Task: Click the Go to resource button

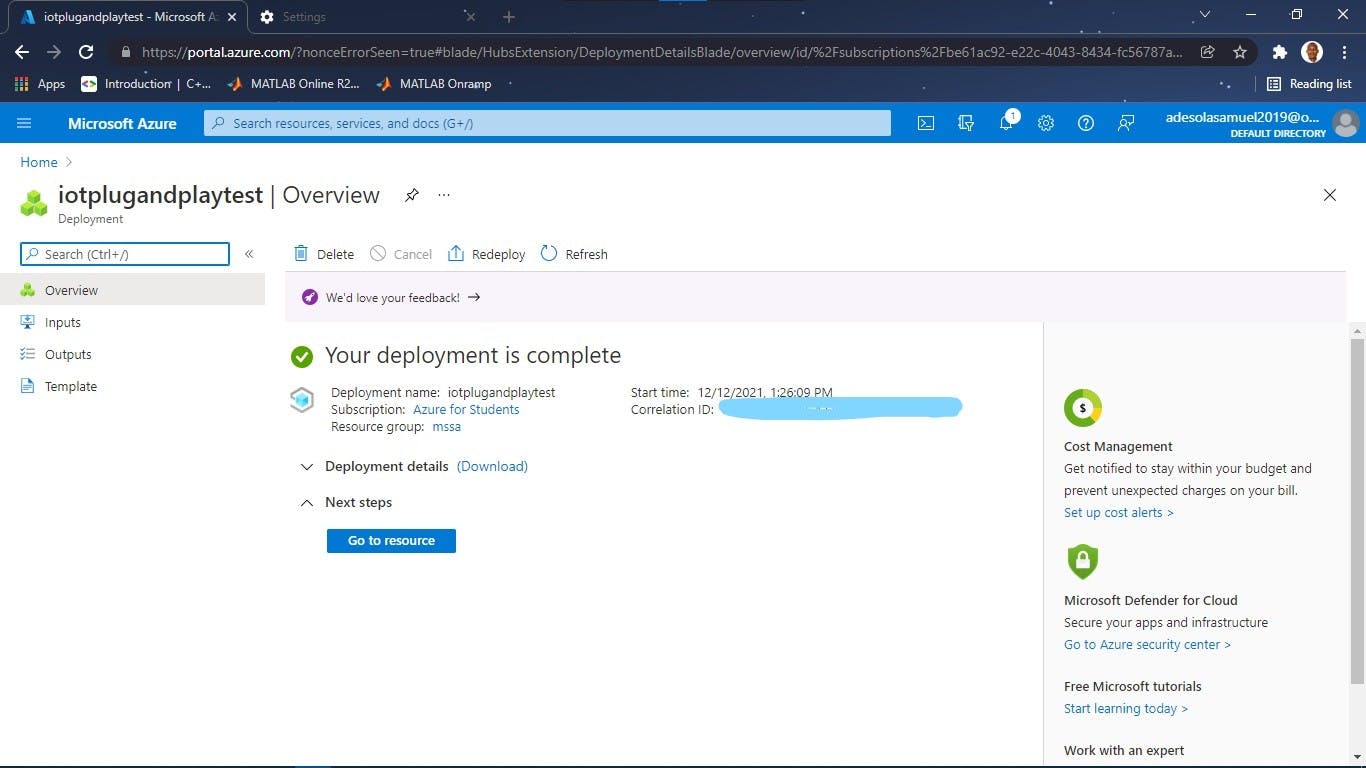Action: (x=391, y=541)
